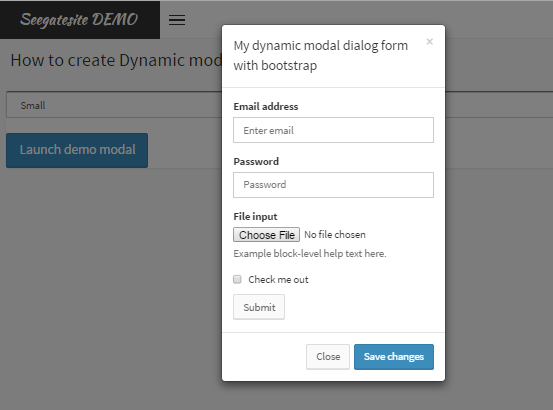Screen dimensions: 553x410
Task: Click the No file chosen text
Action: [x=335, y=234]
